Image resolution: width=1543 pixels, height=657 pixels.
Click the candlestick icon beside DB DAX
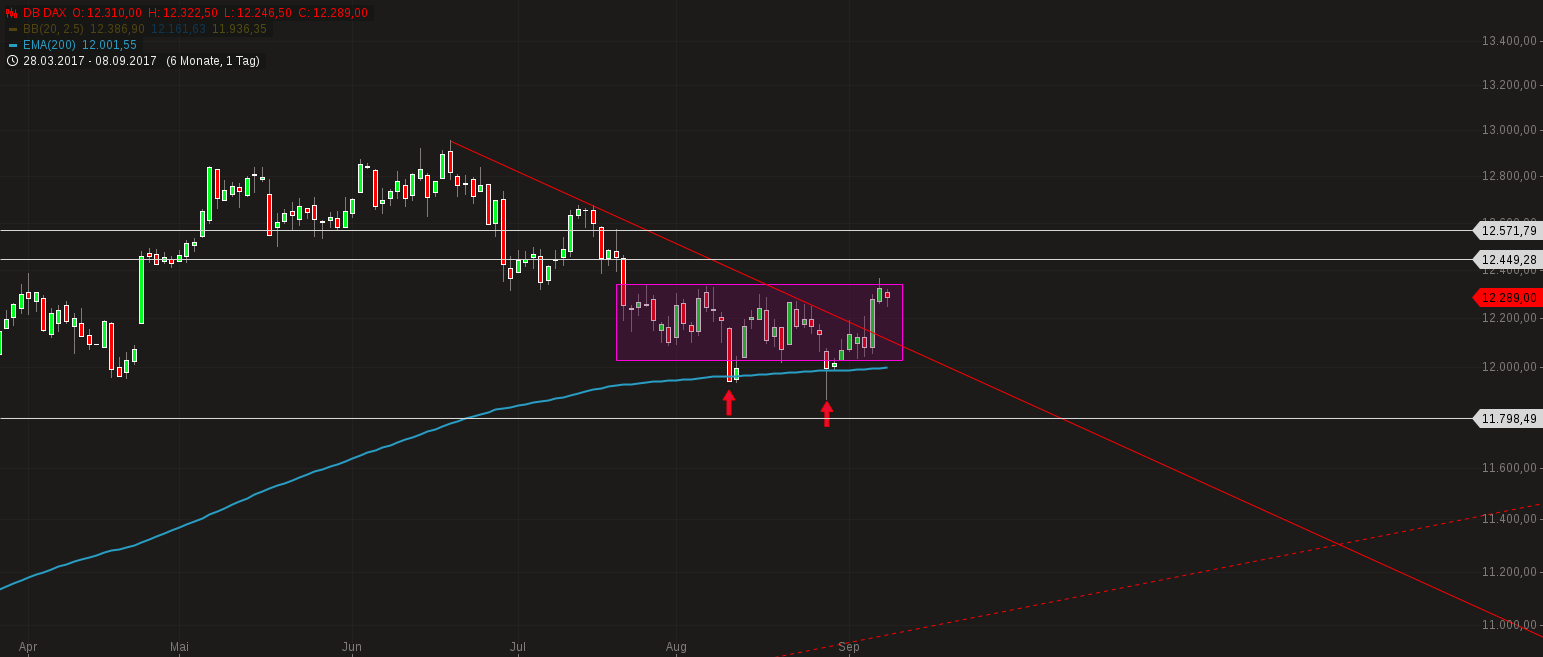pyautogui.click(x=12, y=13)
